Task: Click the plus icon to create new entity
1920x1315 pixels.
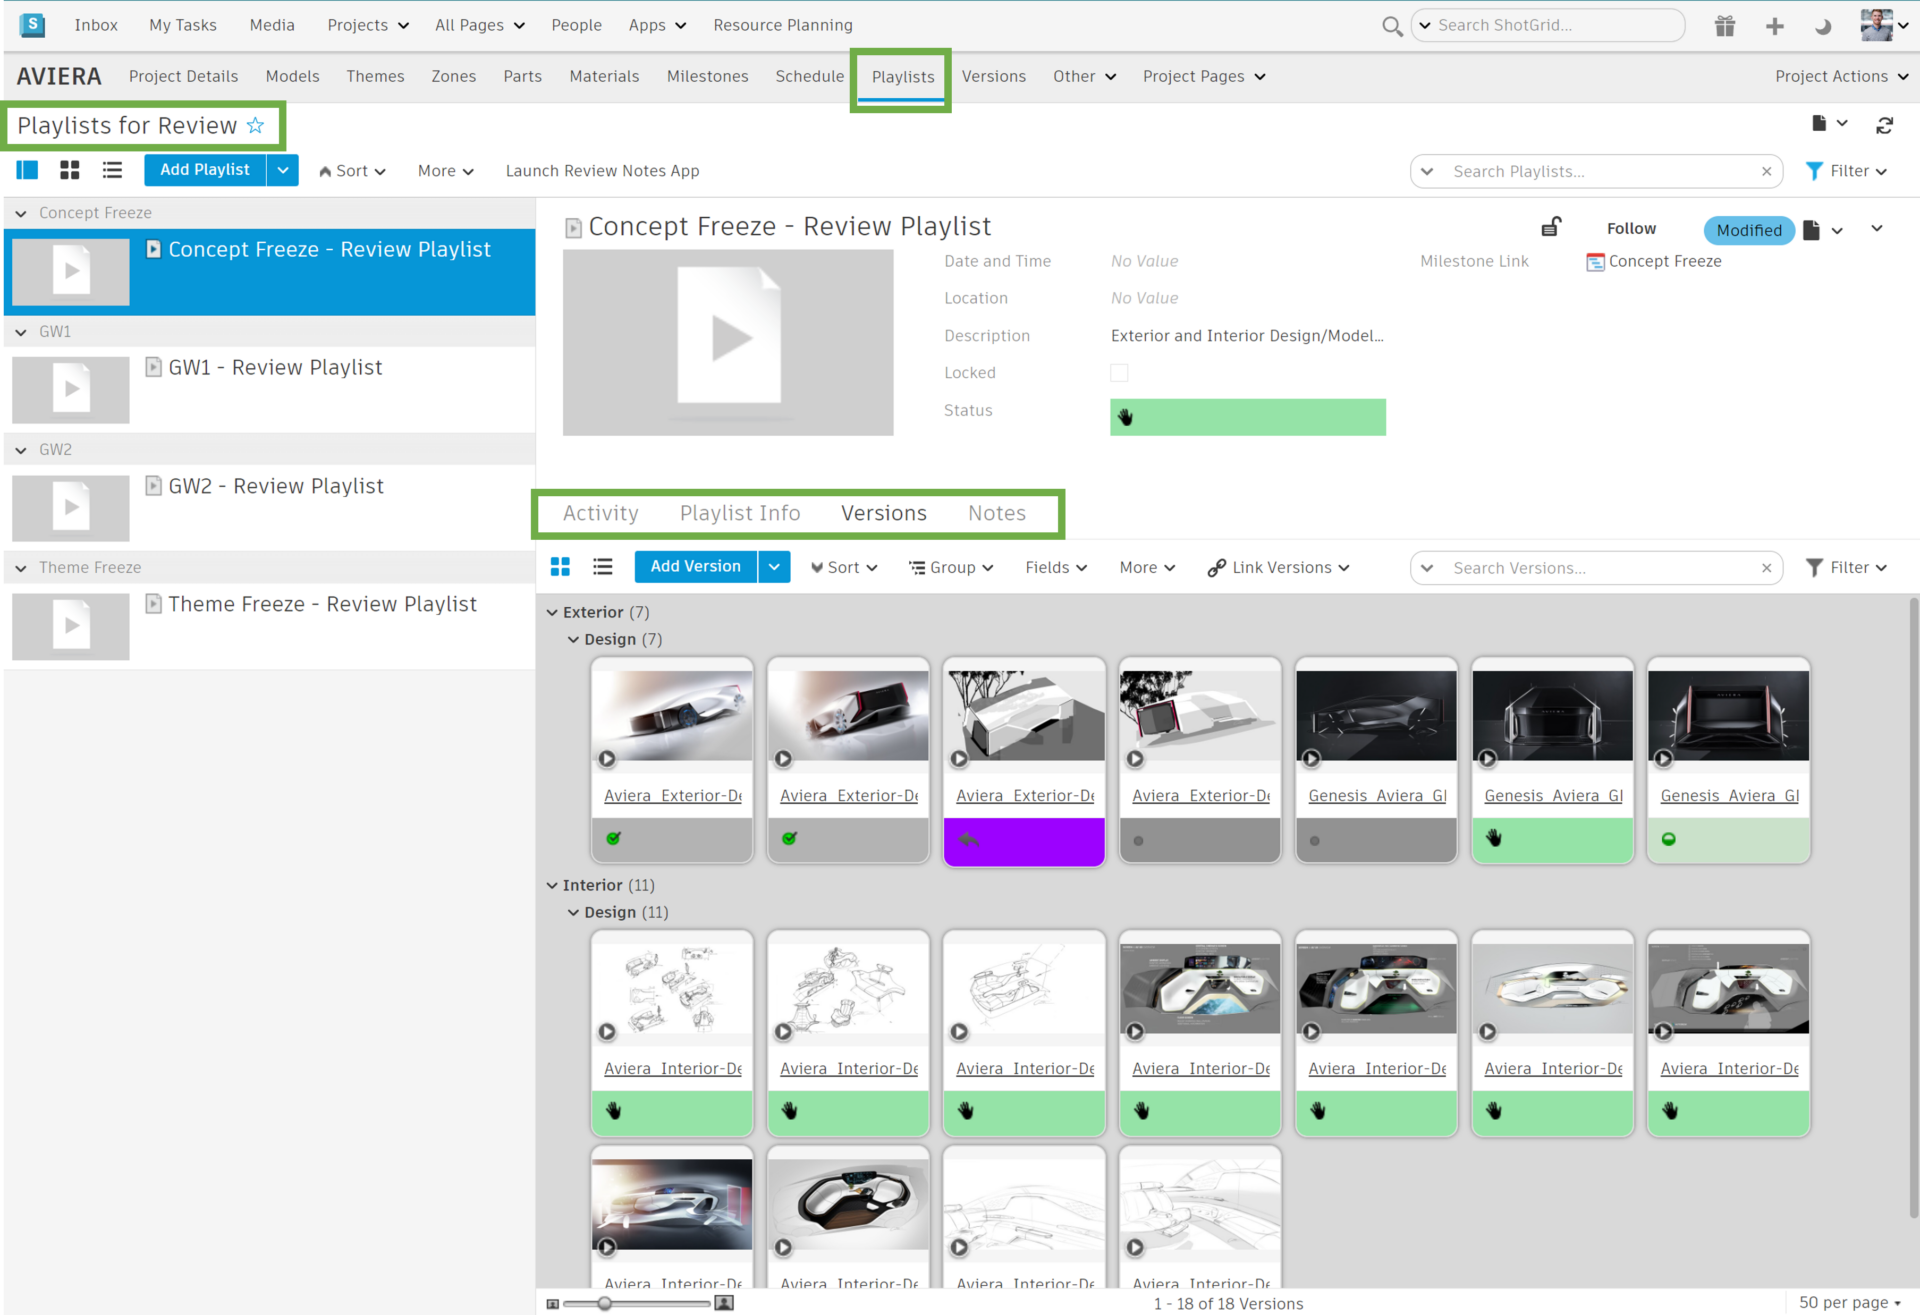Action: point(1775,25)
